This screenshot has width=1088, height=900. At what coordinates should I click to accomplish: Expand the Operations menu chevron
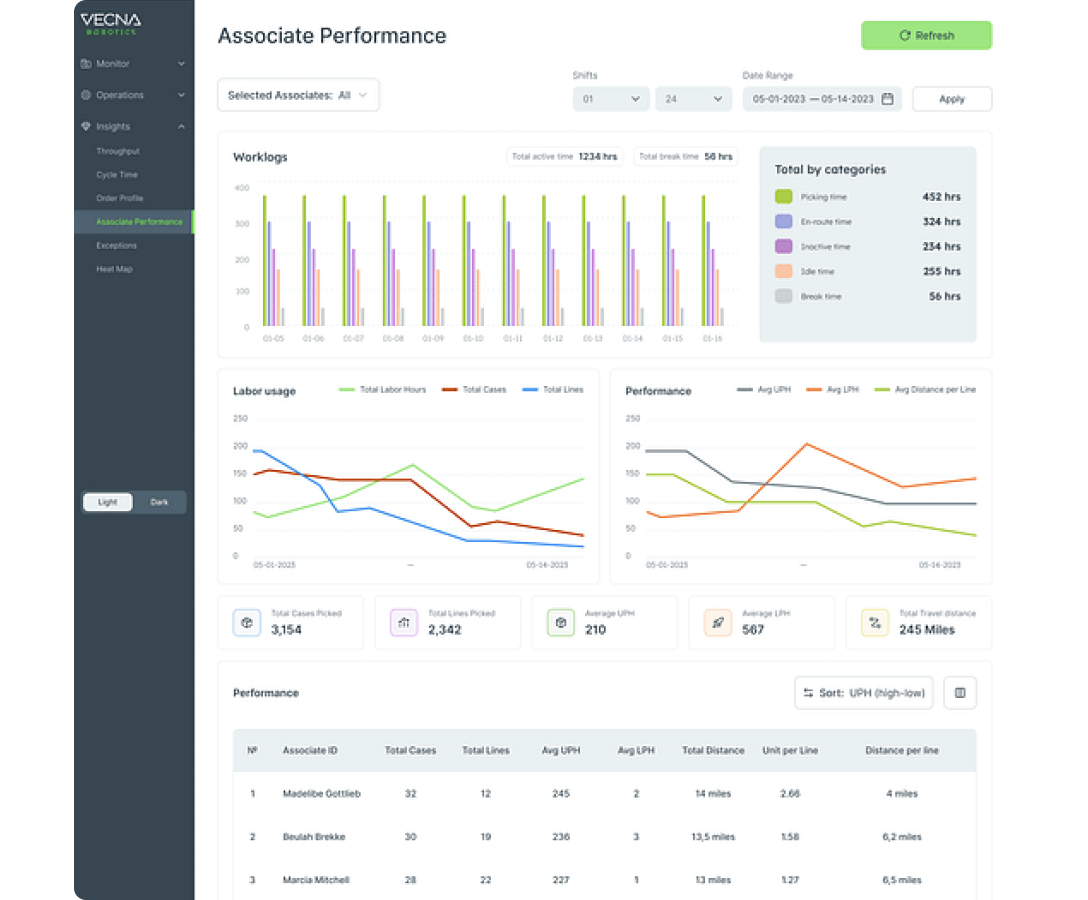181,95
